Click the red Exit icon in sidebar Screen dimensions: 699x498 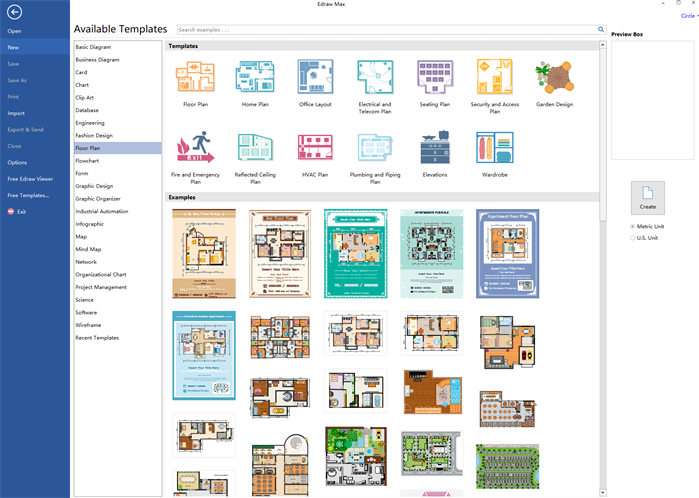11,211
